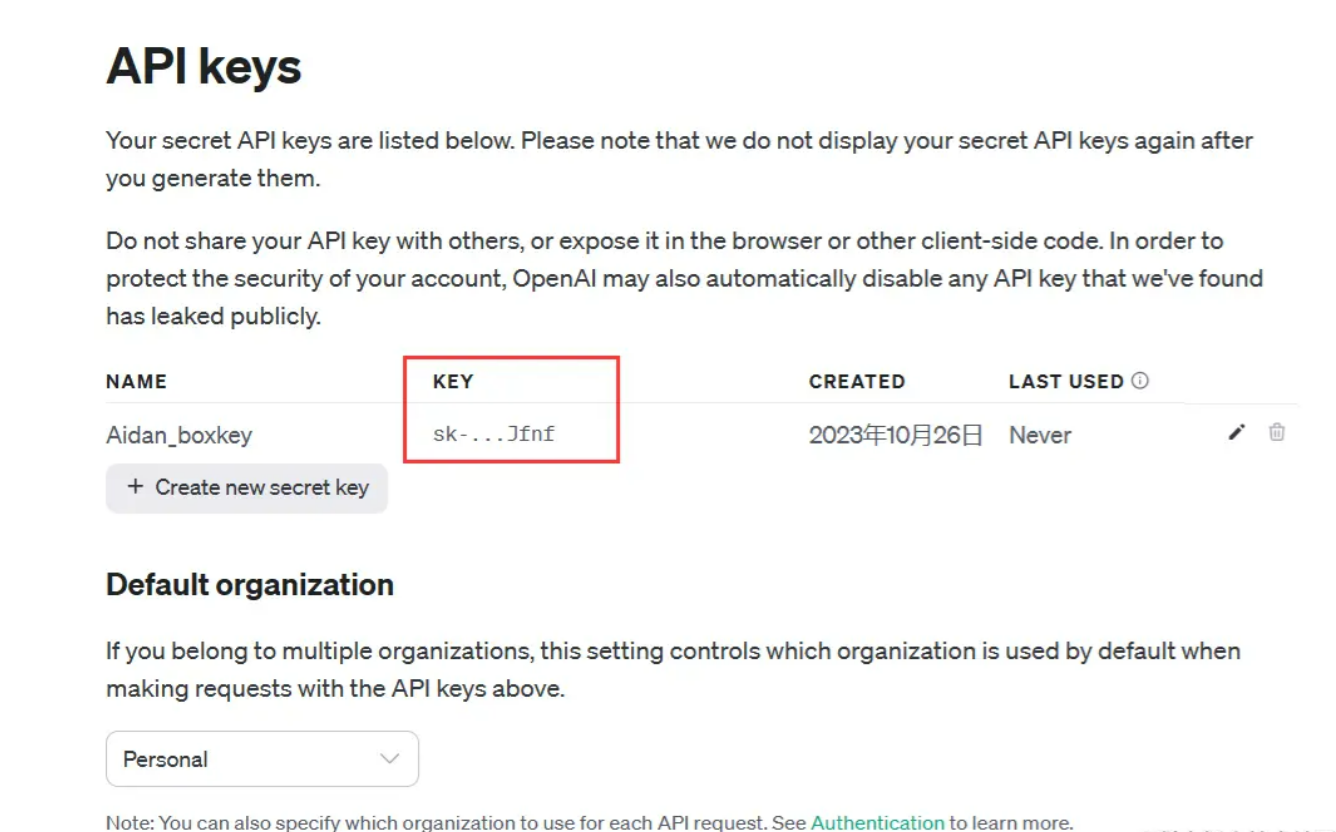Open the Personal organization dropdown
This screenshot has width=1336, height=832.
[x=262, y=759]
